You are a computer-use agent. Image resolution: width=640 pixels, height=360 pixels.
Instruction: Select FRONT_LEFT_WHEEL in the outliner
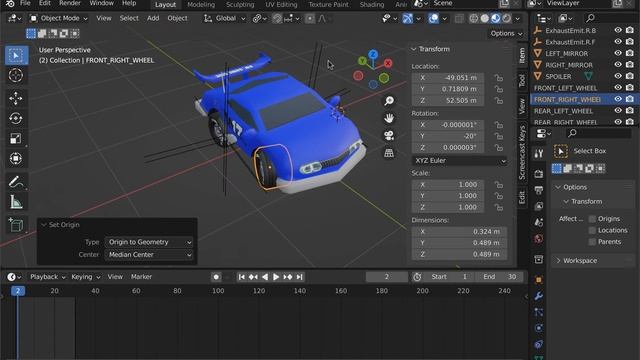pos(565,88)
